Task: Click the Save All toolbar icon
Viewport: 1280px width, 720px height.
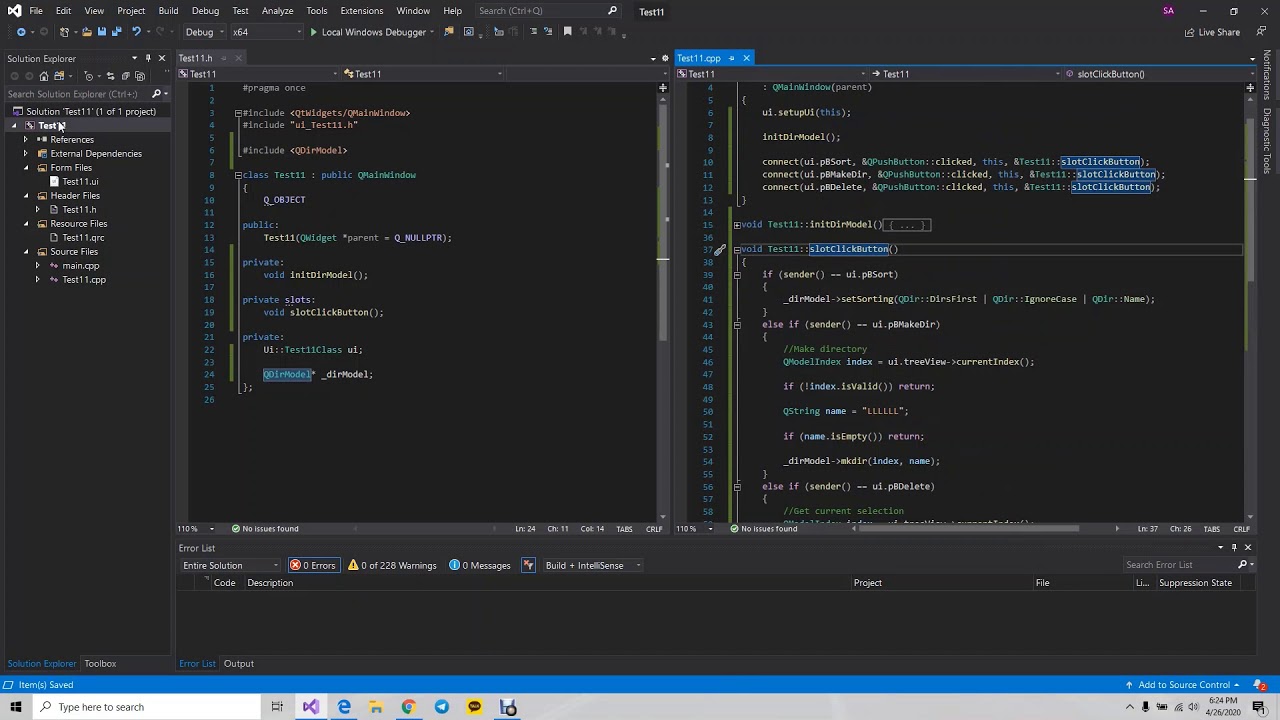Action: (x=116, y=32)
